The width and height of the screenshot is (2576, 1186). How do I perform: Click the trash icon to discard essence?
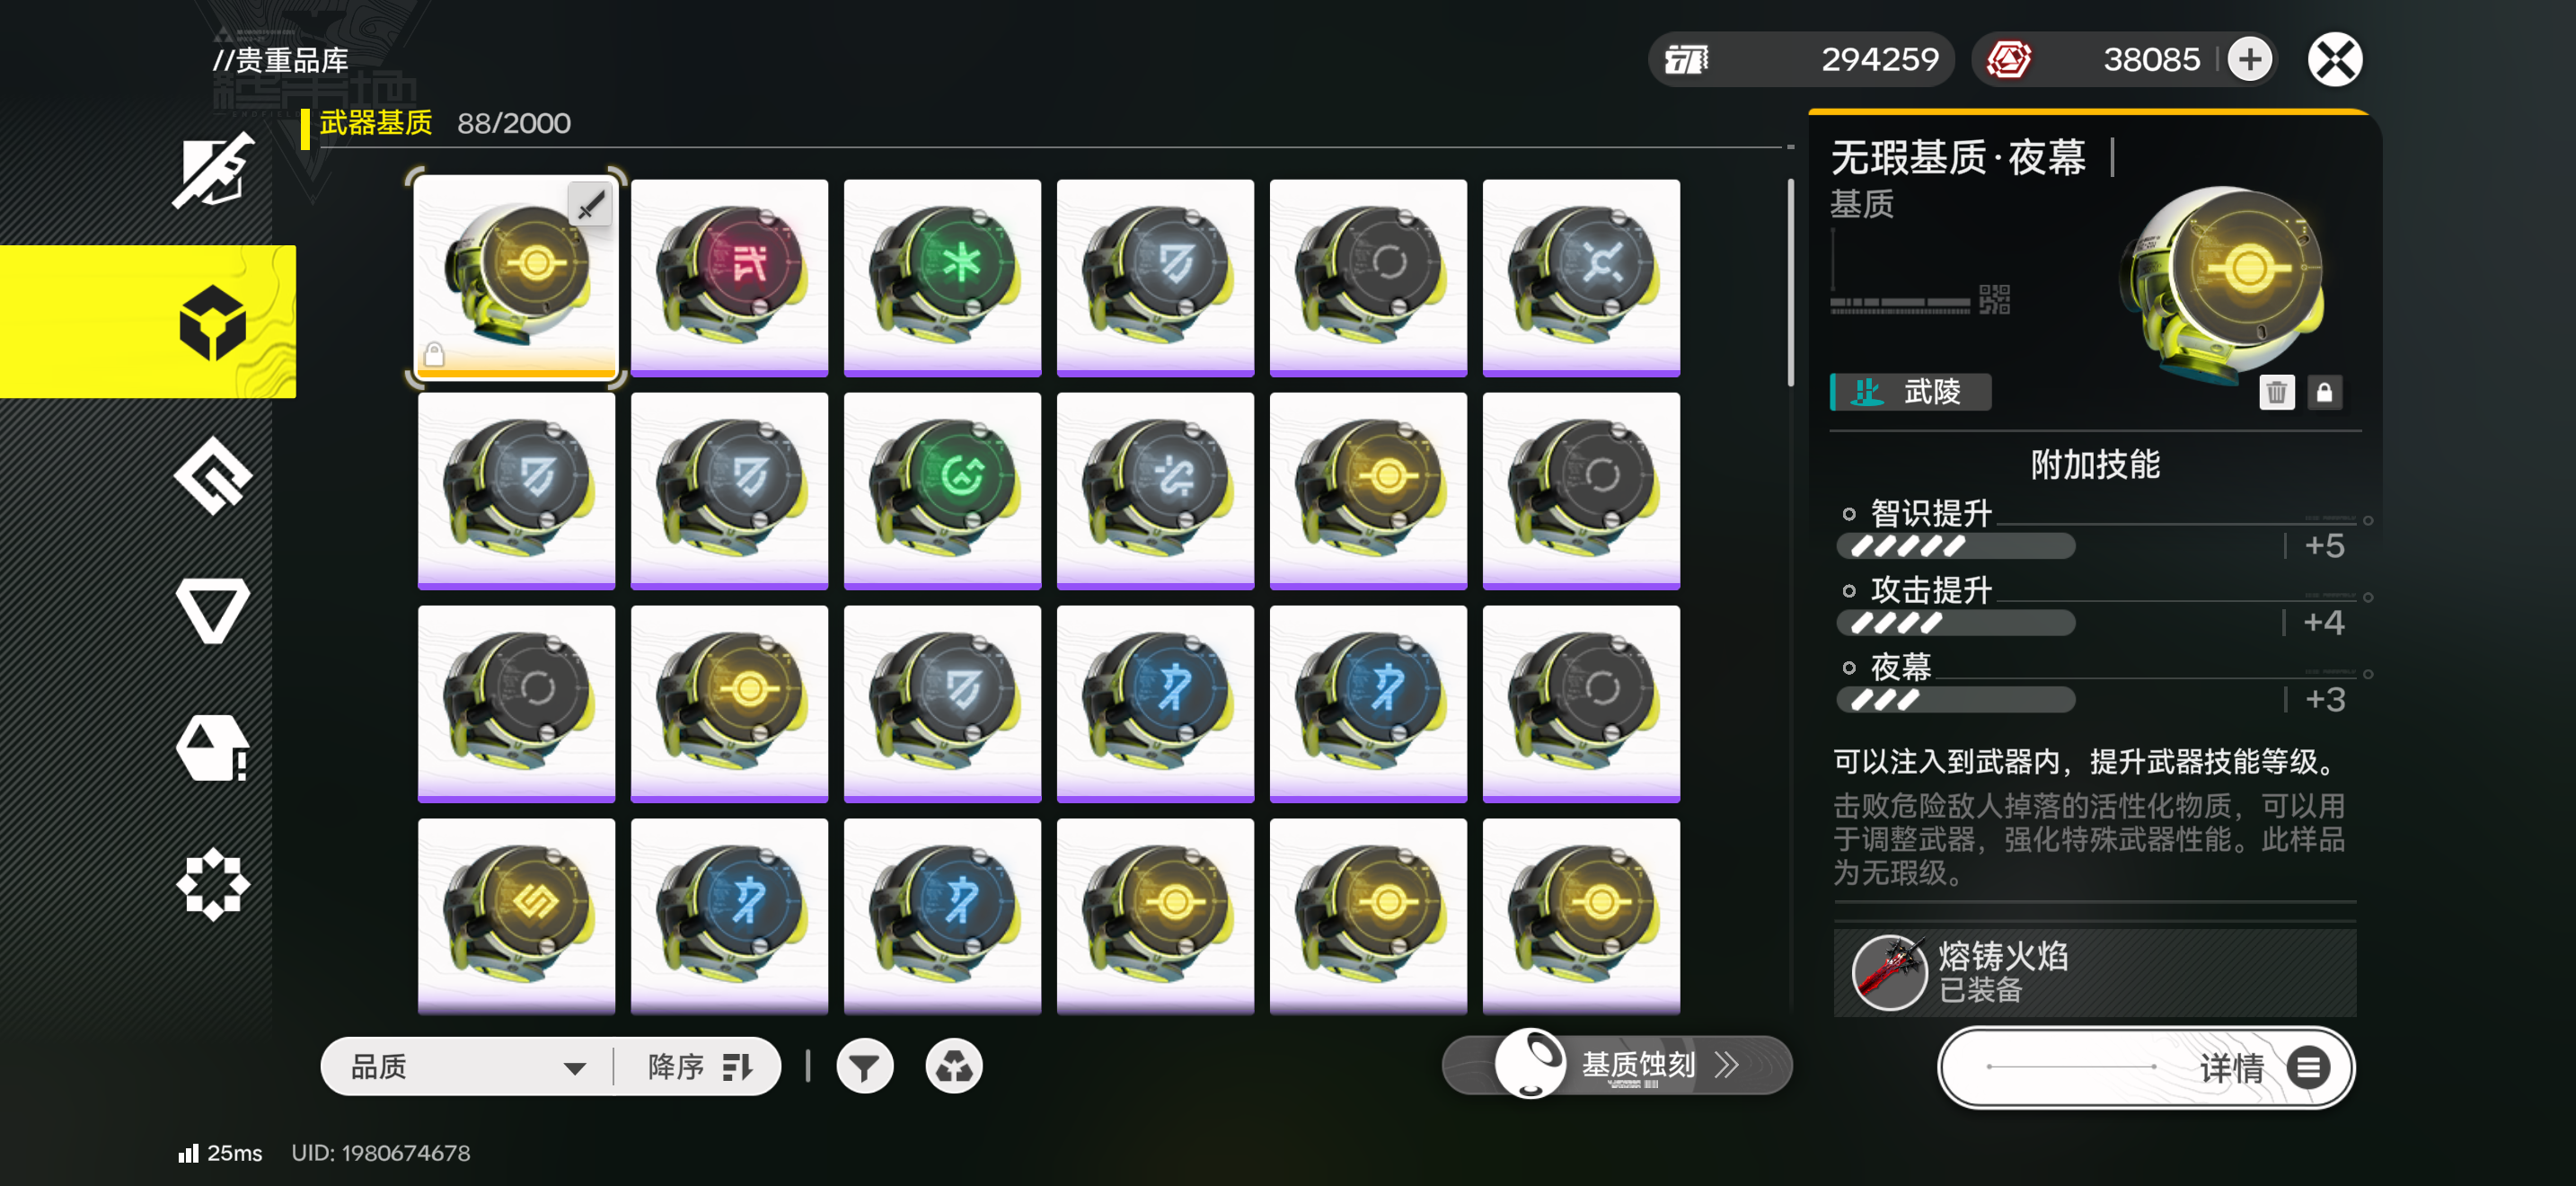coord(2276,392)
